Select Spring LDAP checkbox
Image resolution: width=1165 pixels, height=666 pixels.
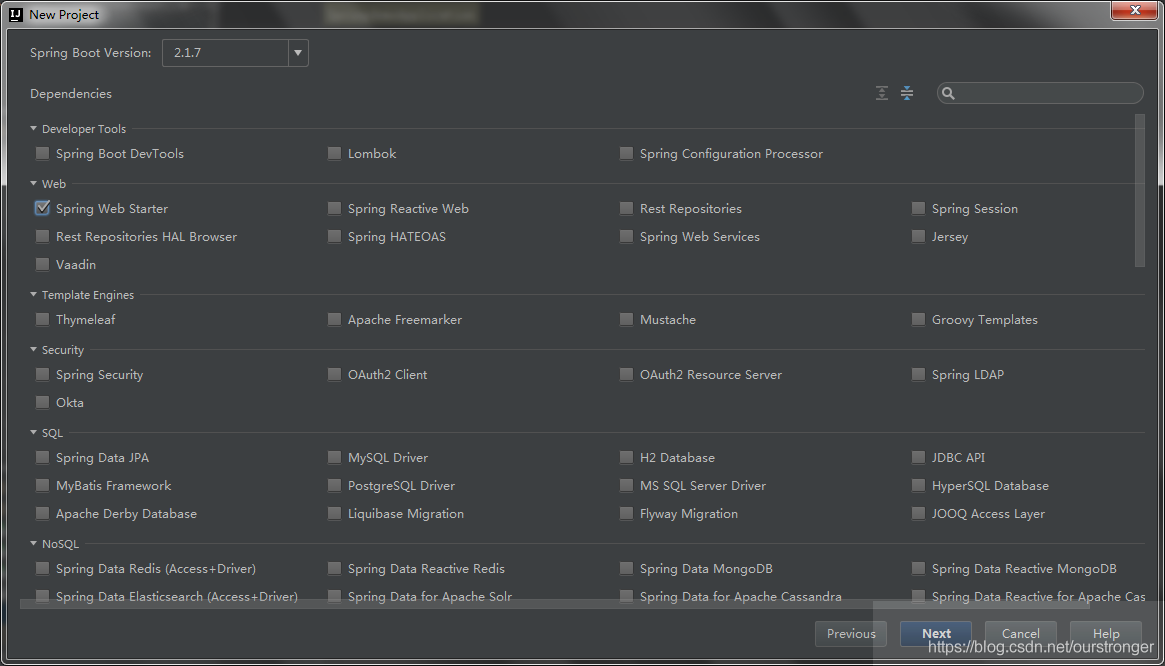point(918,375)
